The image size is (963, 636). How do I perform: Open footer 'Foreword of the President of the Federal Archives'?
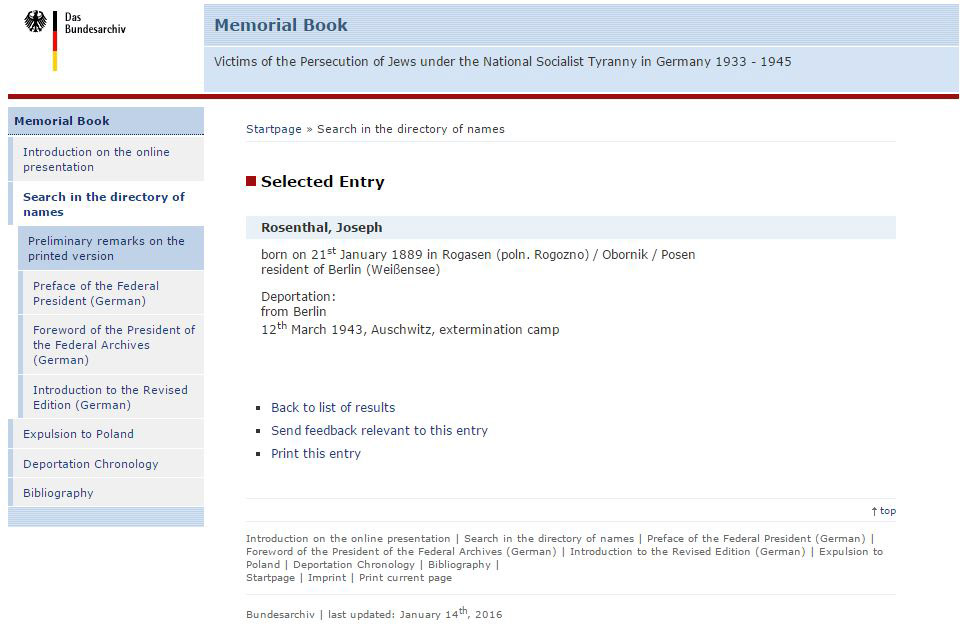[x=401, y=551]
